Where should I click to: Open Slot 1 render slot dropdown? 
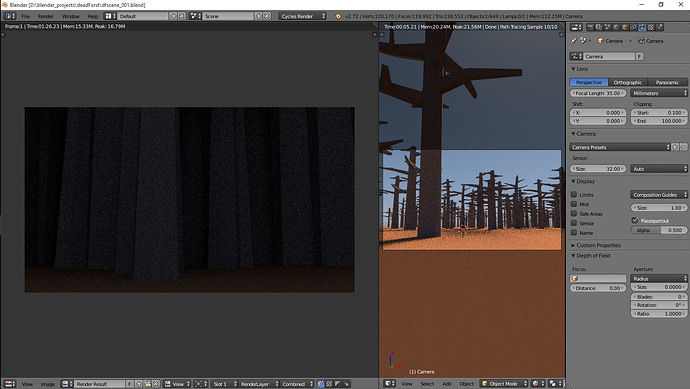pos(224,384)
